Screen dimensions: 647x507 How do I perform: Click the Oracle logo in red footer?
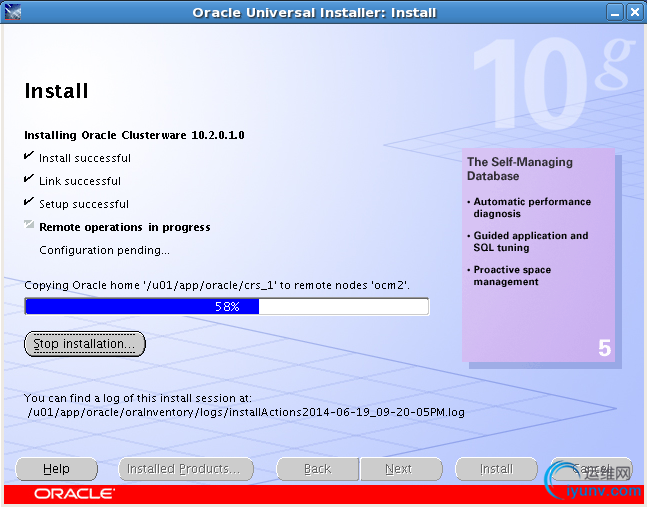(74, 494)
